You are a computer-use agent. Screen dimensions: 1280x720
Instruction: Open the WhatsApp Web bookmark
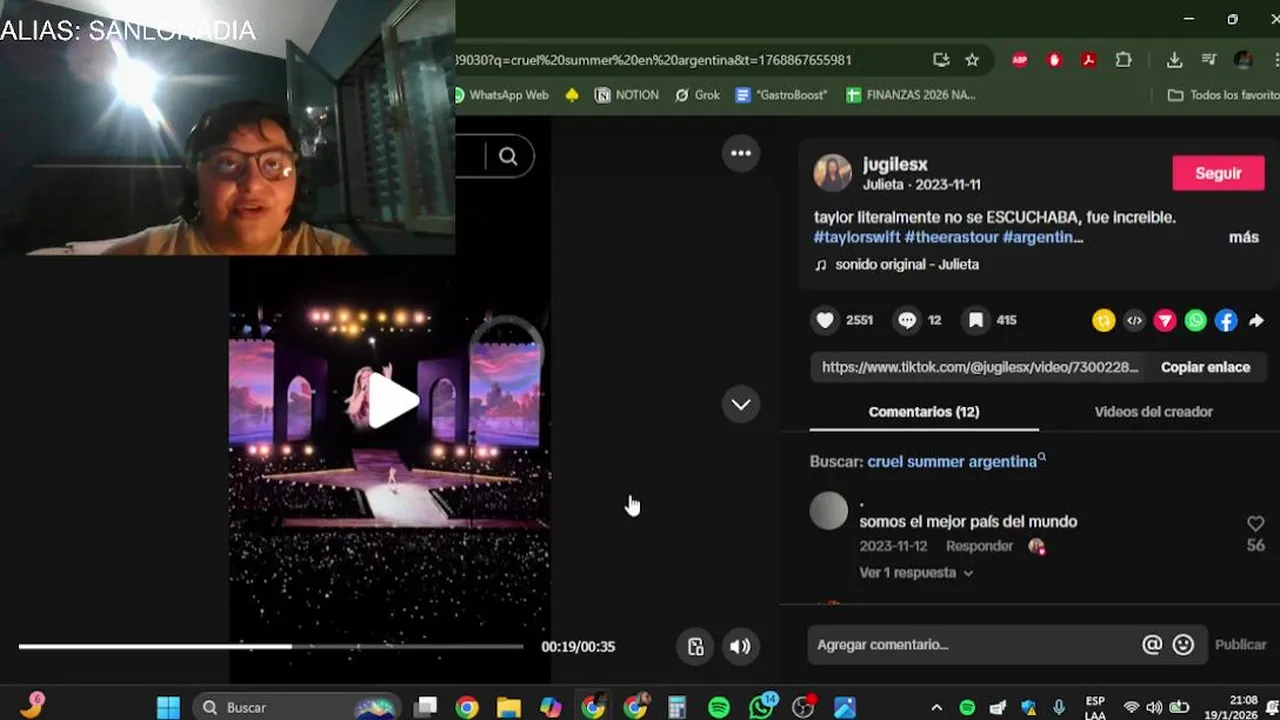(500, 95)
